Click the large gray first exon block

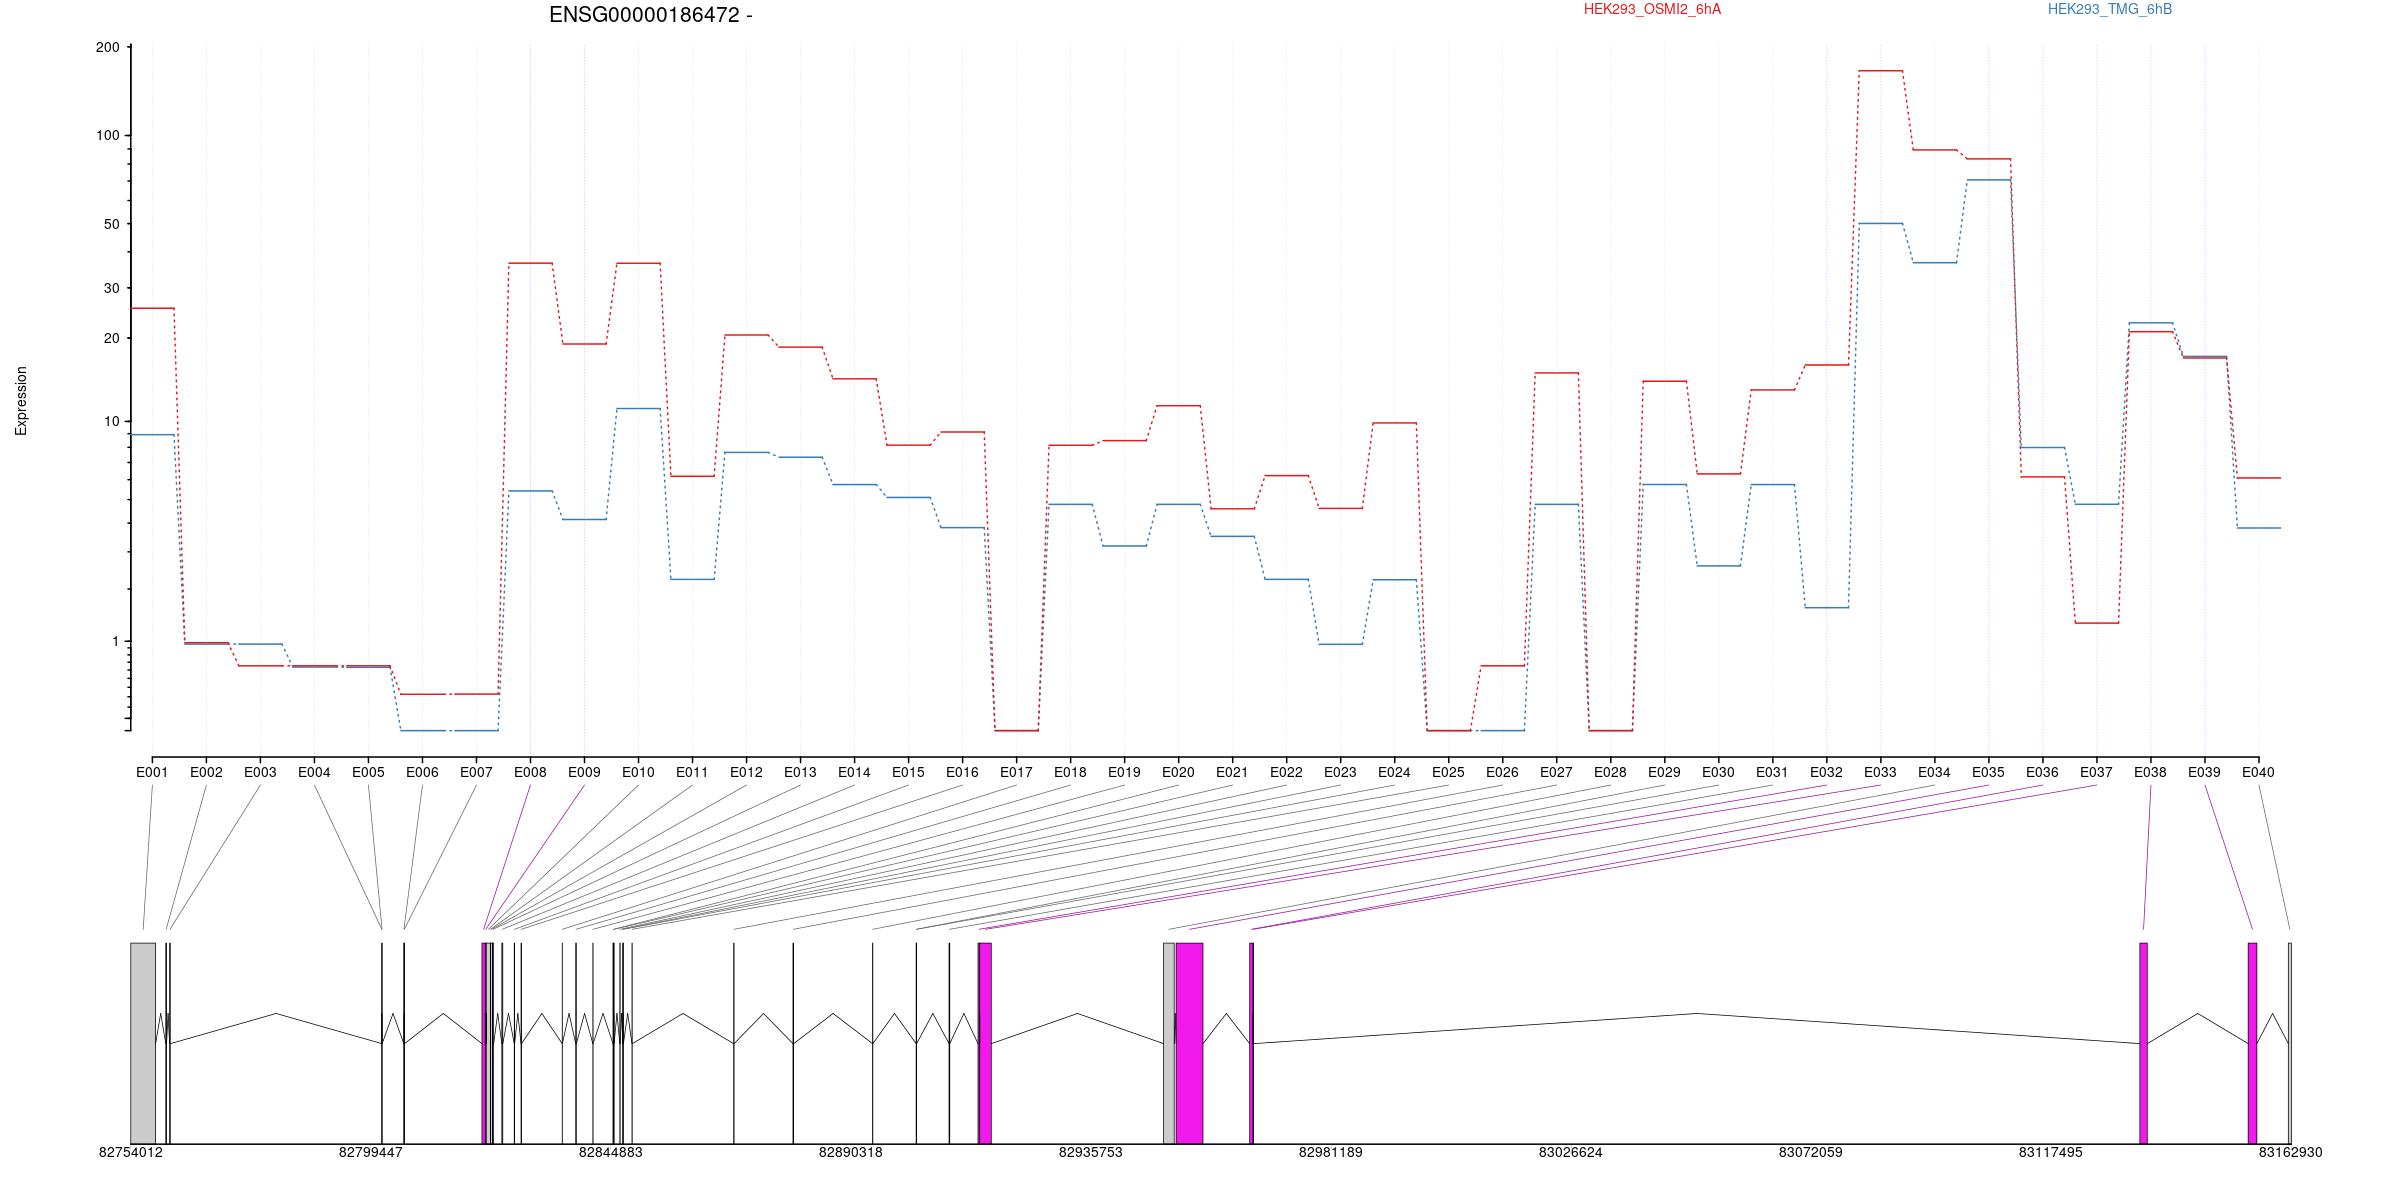tap(143, 1043)
